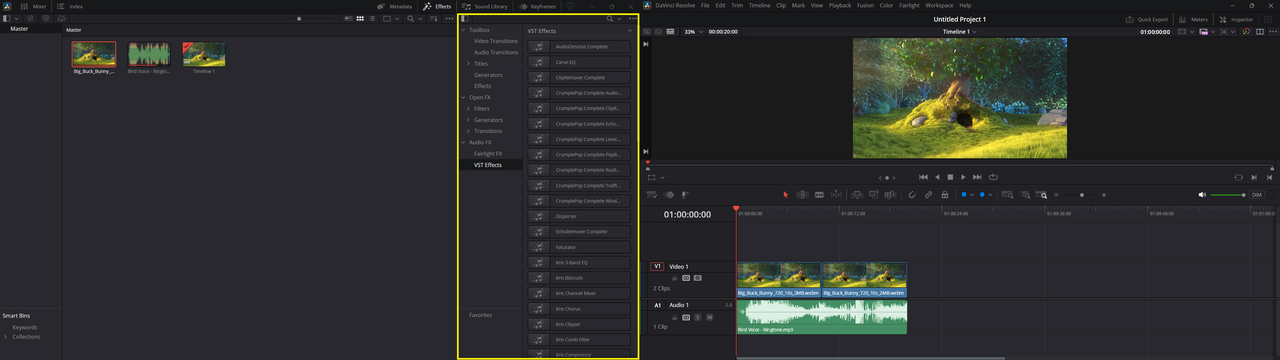Image resolution: width=1280 pixels, height=360 pixels.
Task: Toggle Loop playback icon
Action: 992,177
